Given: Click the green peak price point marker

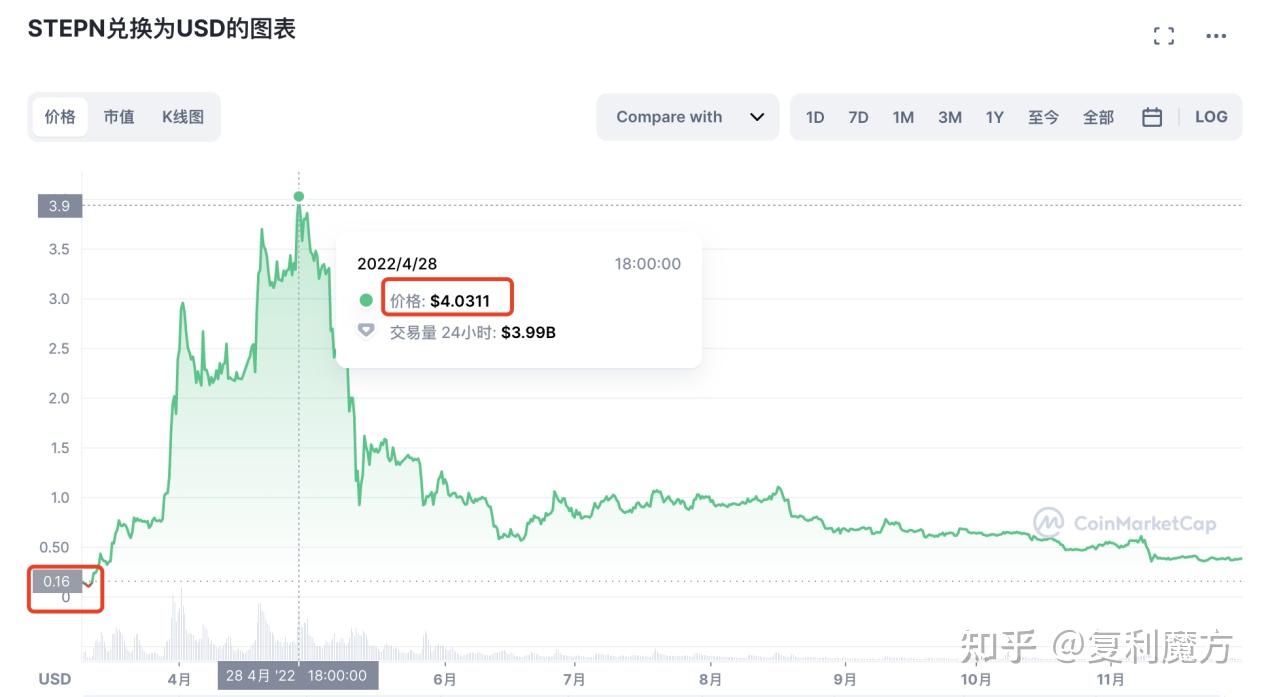Looking at the screenshot, I should pyautogui.click(x=298, y=196).
